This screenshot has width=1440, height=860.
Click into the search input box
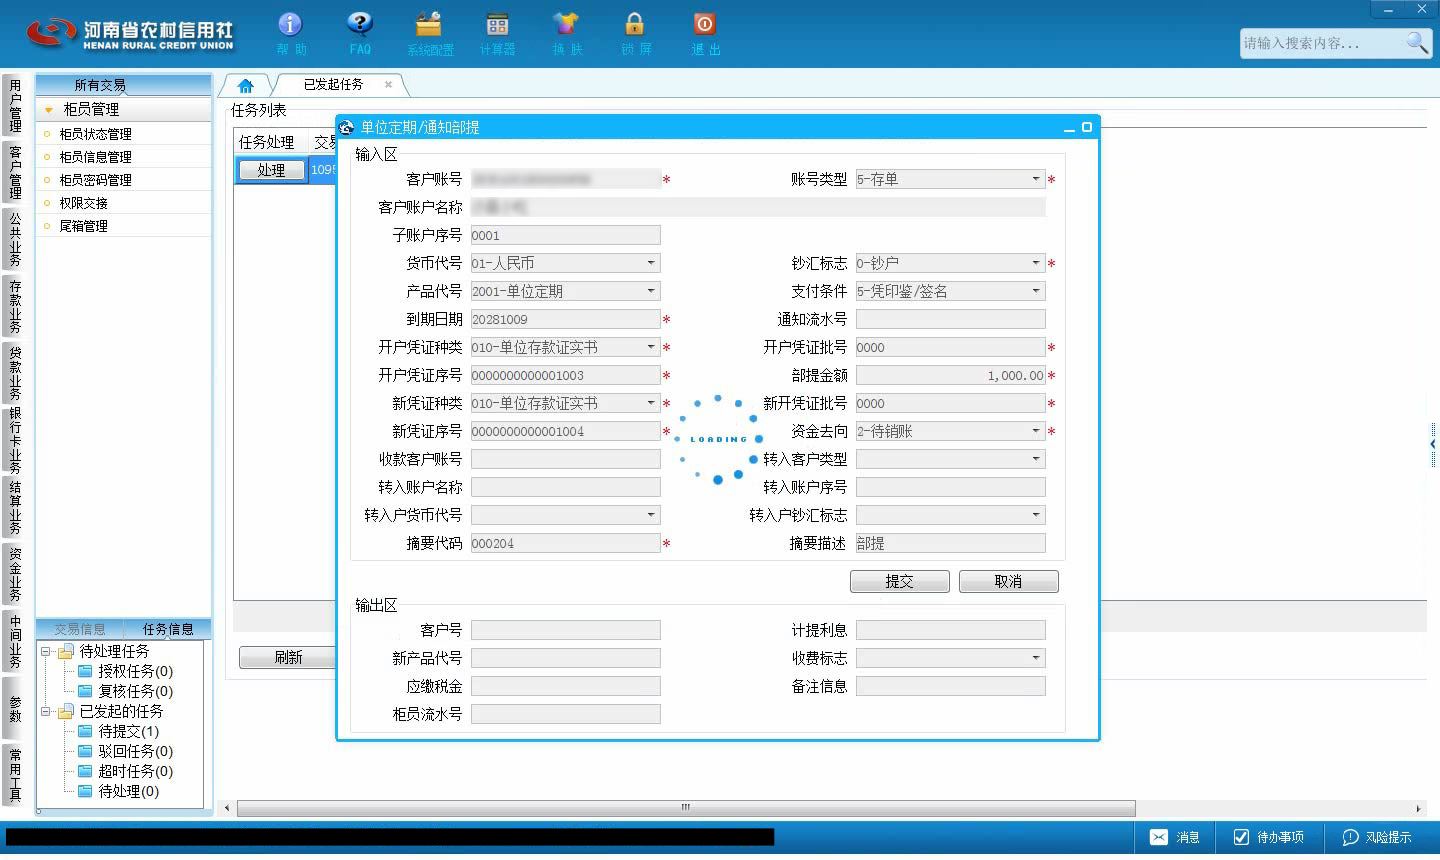pos(1322,43)
